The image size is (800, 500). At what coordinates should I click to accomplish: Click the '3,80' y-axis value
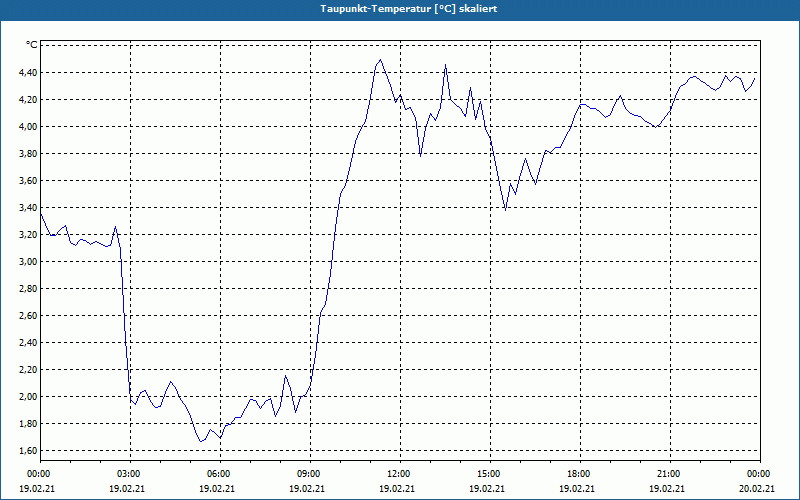(x=28, y=154)
